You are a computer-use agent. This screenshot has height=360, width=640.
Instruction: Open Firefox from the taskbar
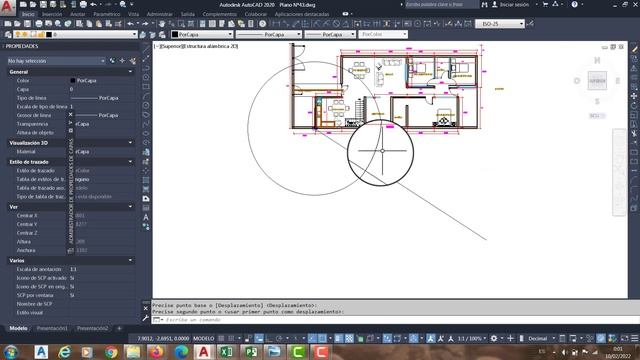click(x=156, y=352)
